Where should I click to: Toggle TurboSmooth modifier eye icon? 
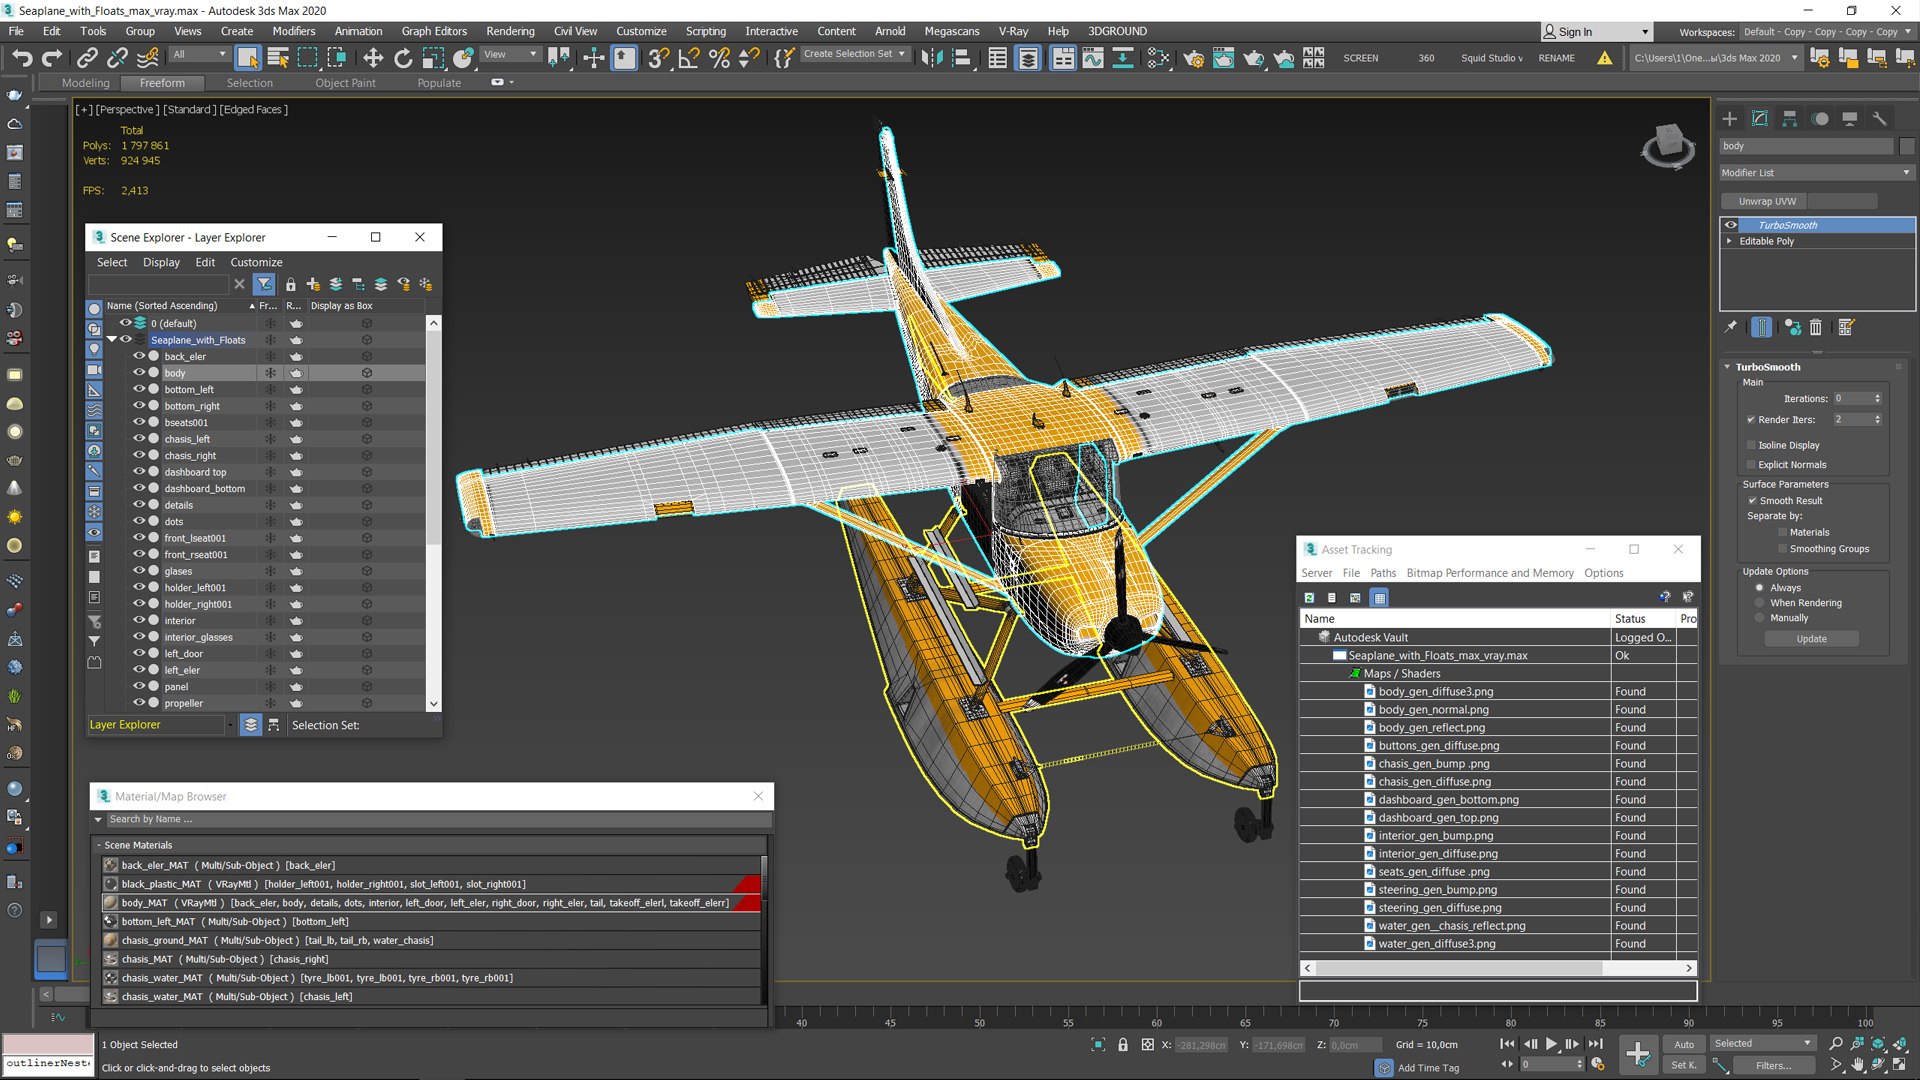pos(1731,225)
